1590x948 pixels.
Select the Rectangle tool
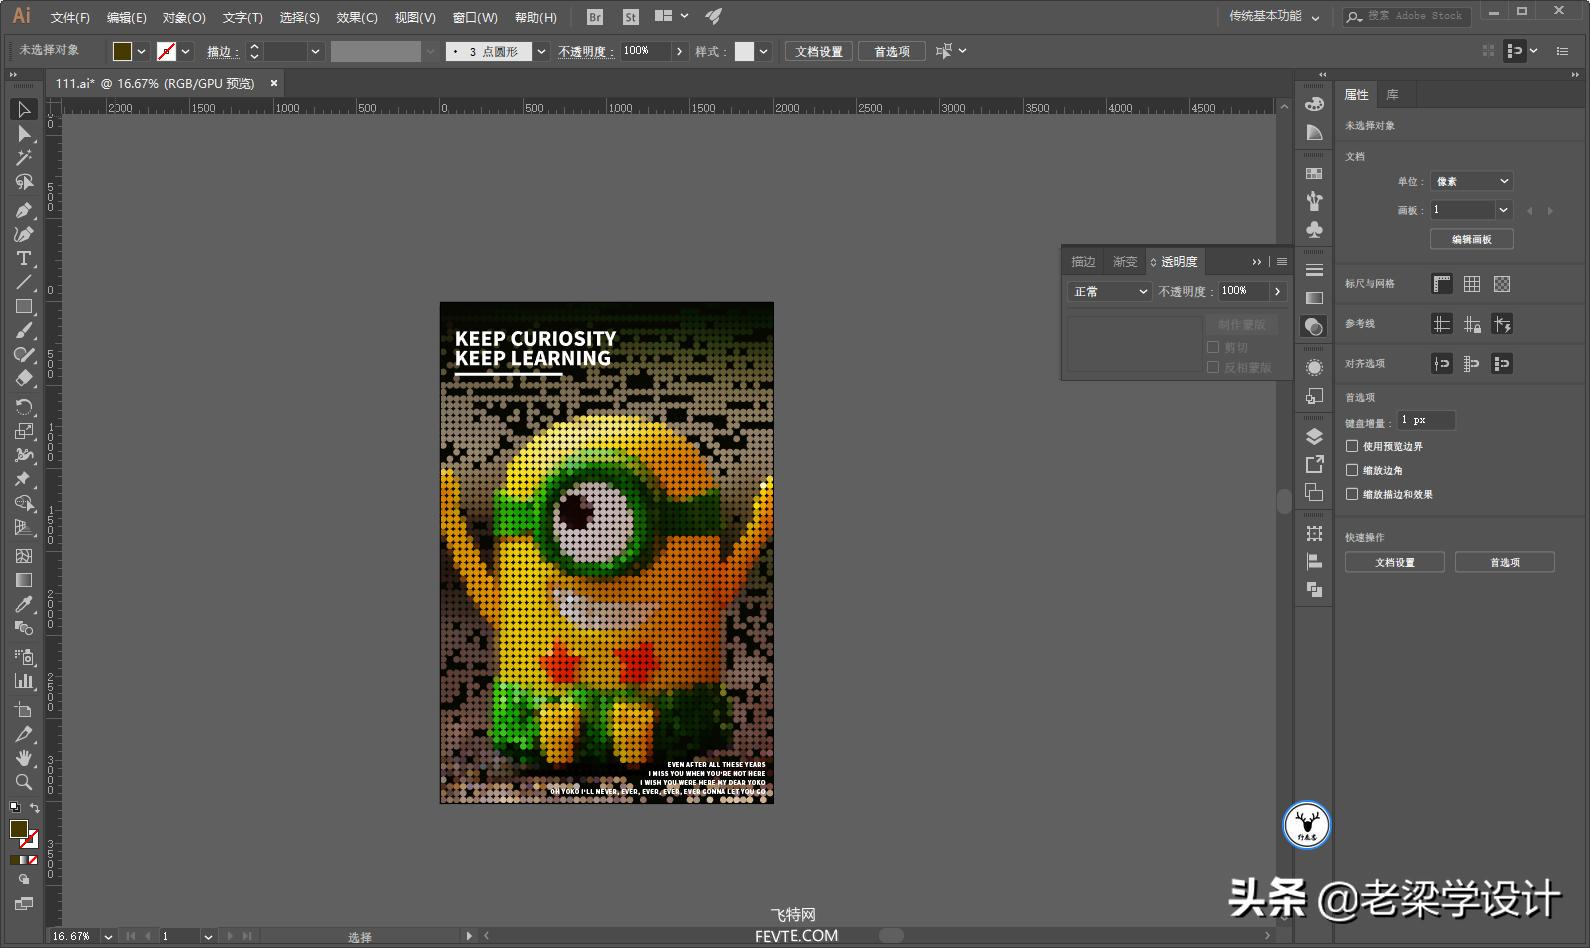coord(24,307)
